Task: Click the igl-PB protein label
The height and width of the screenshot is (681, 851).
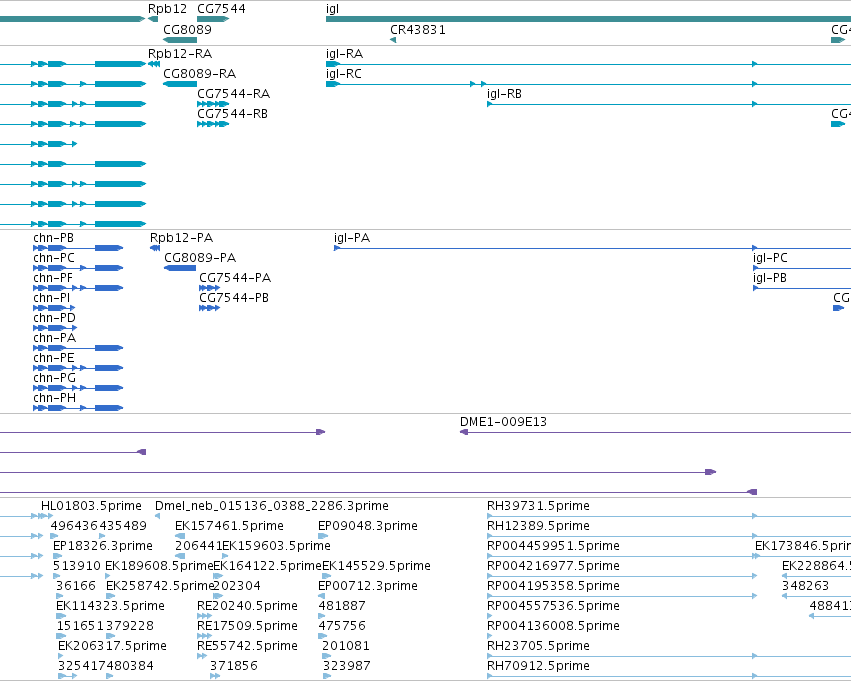Action: [x=770, y=278]
